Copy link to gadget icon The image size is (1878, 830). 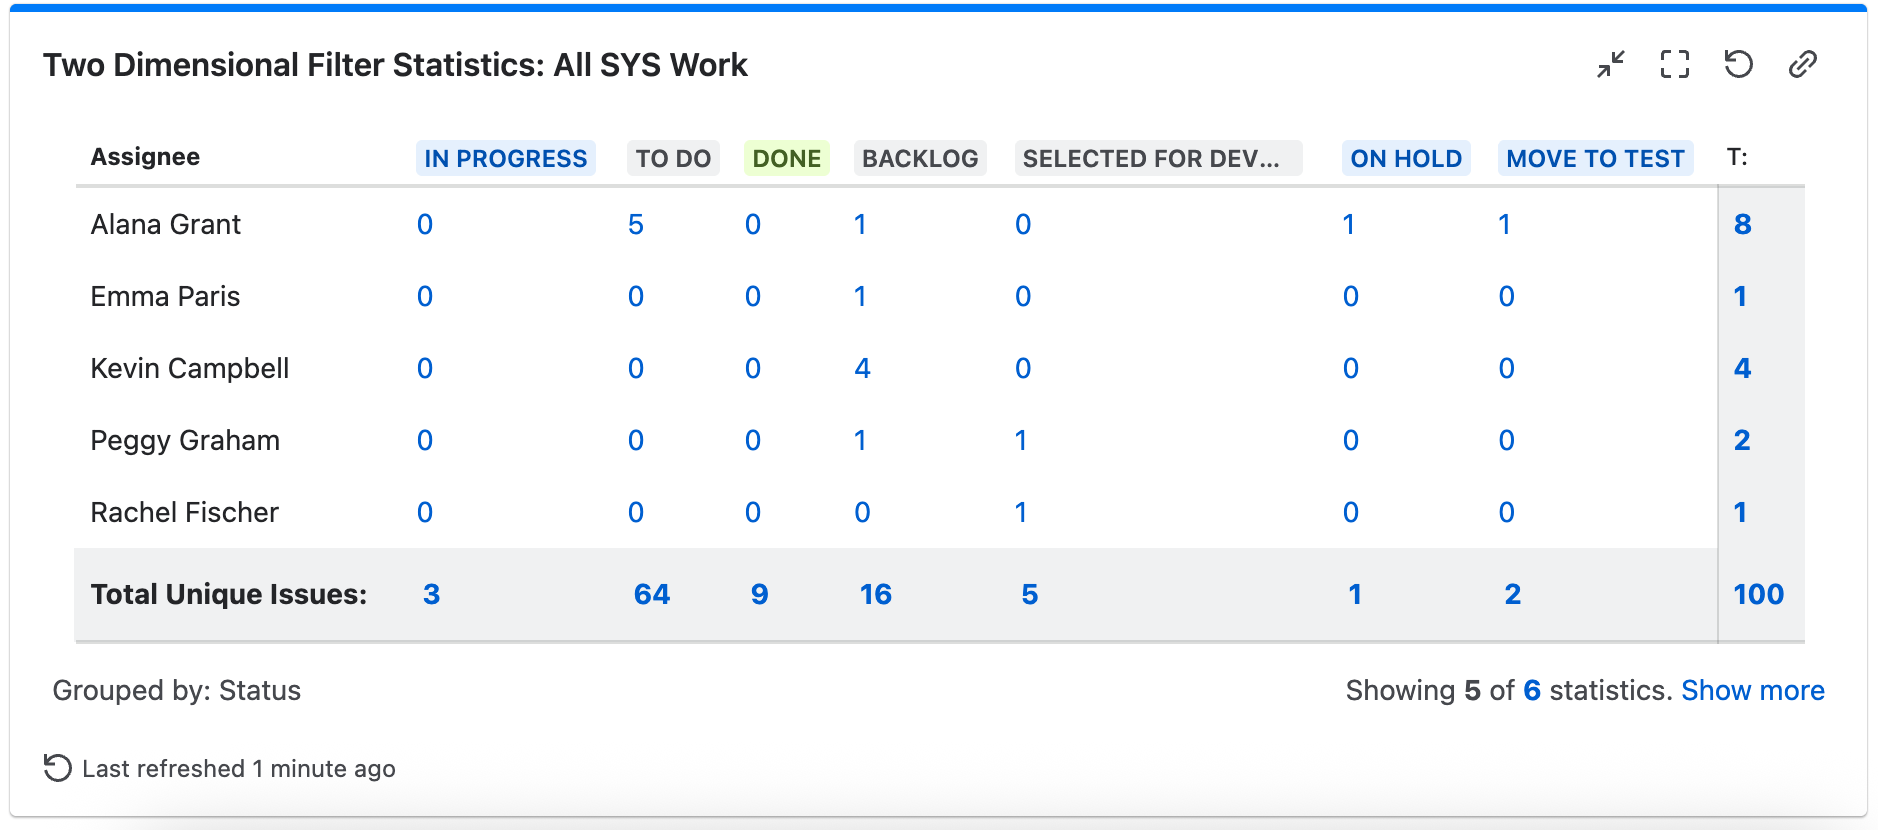(1803, 65)
